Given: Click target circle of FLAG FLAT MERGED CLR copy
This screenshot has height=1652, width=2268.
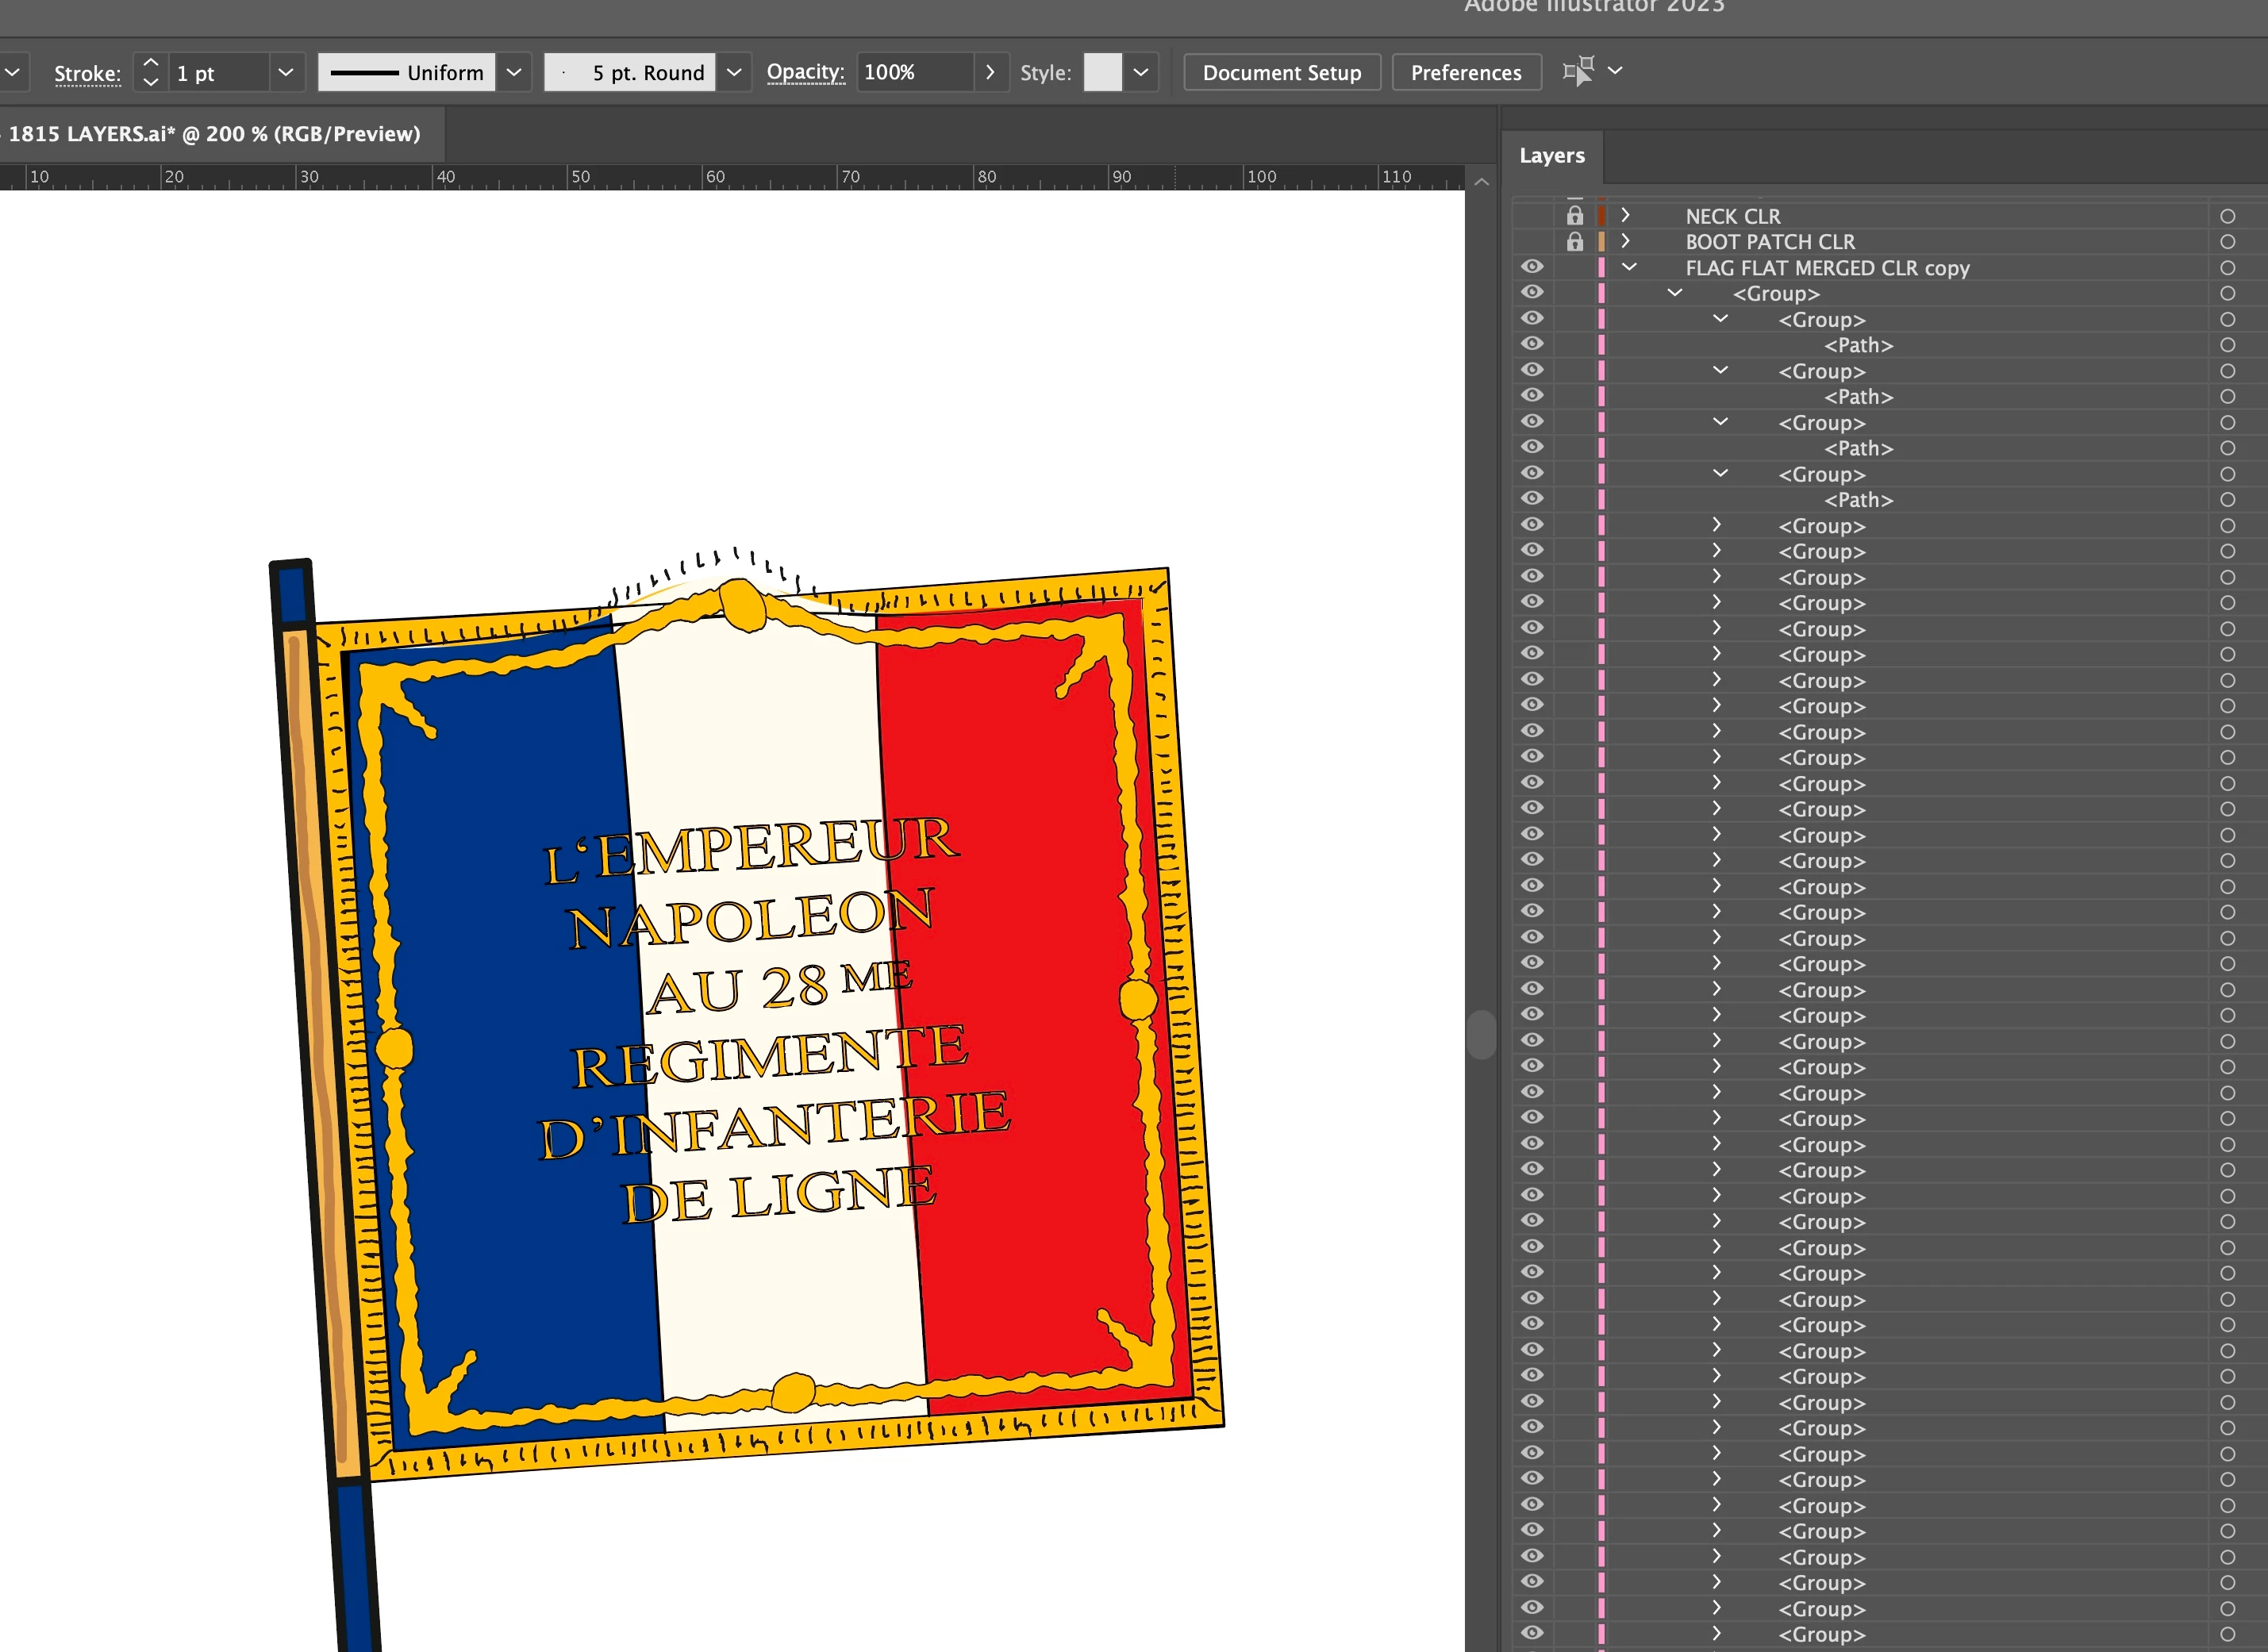Looking at the screenshot, I should 2227,268.
